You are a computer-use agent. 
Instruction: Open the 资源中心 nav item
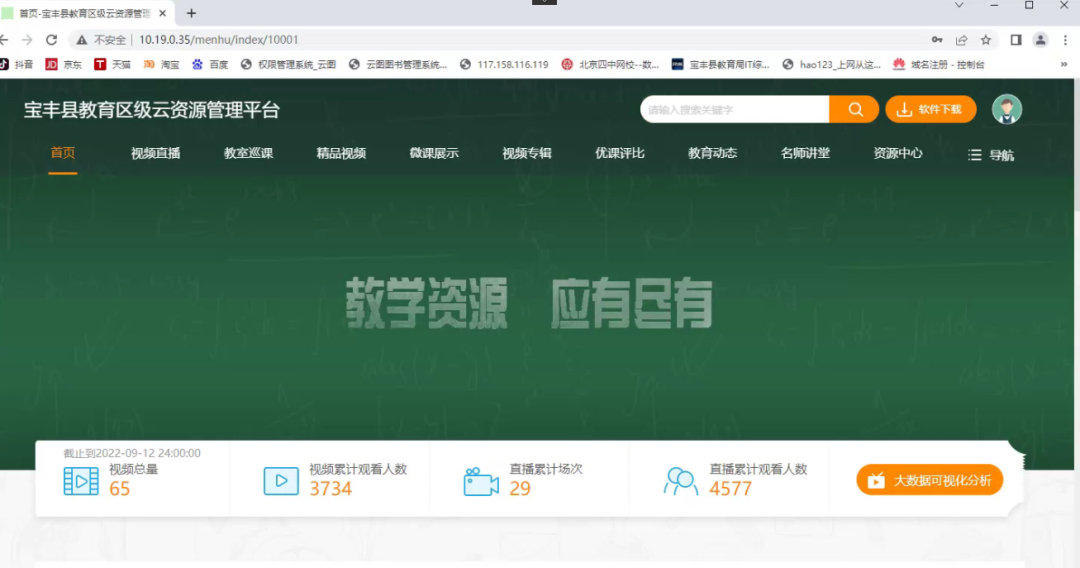point(897,154)
